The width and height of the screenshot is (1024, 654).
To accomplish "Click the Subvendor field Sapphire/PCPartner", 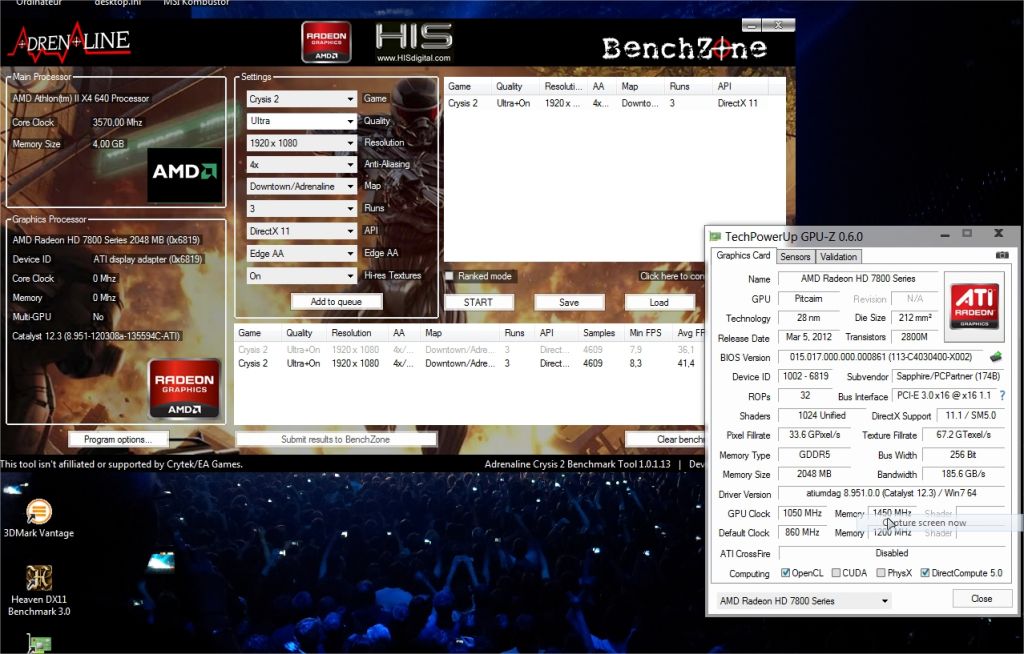I will click(x=948, y=376).
